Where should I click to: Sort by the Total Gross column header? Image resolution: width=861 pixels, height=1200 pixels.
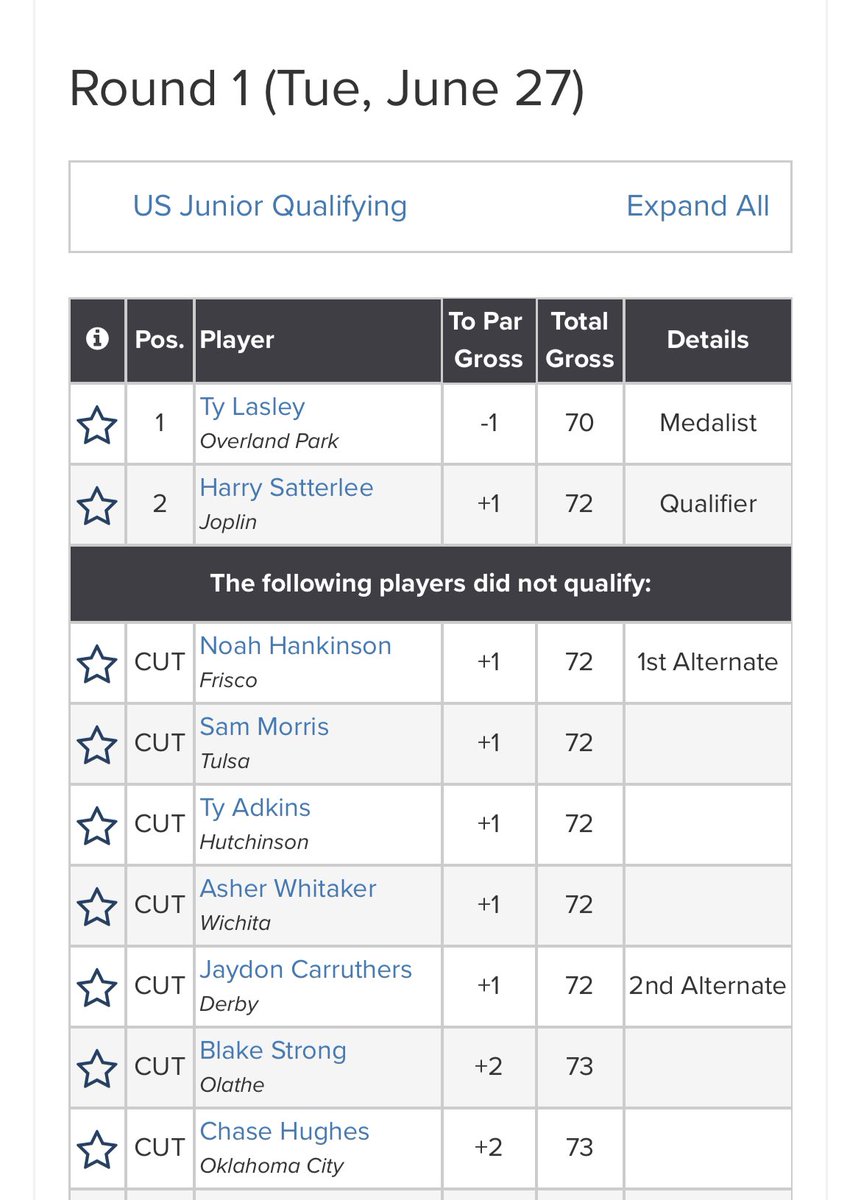point(580,340)
